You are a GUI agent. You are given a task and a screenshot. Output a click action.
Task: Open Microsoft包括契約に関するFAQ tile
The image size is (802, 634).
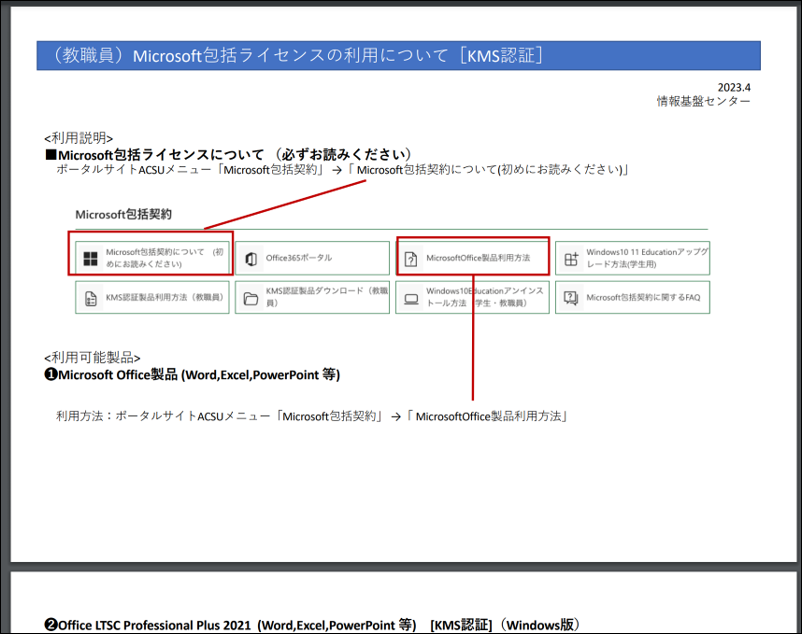pos(633,297)
